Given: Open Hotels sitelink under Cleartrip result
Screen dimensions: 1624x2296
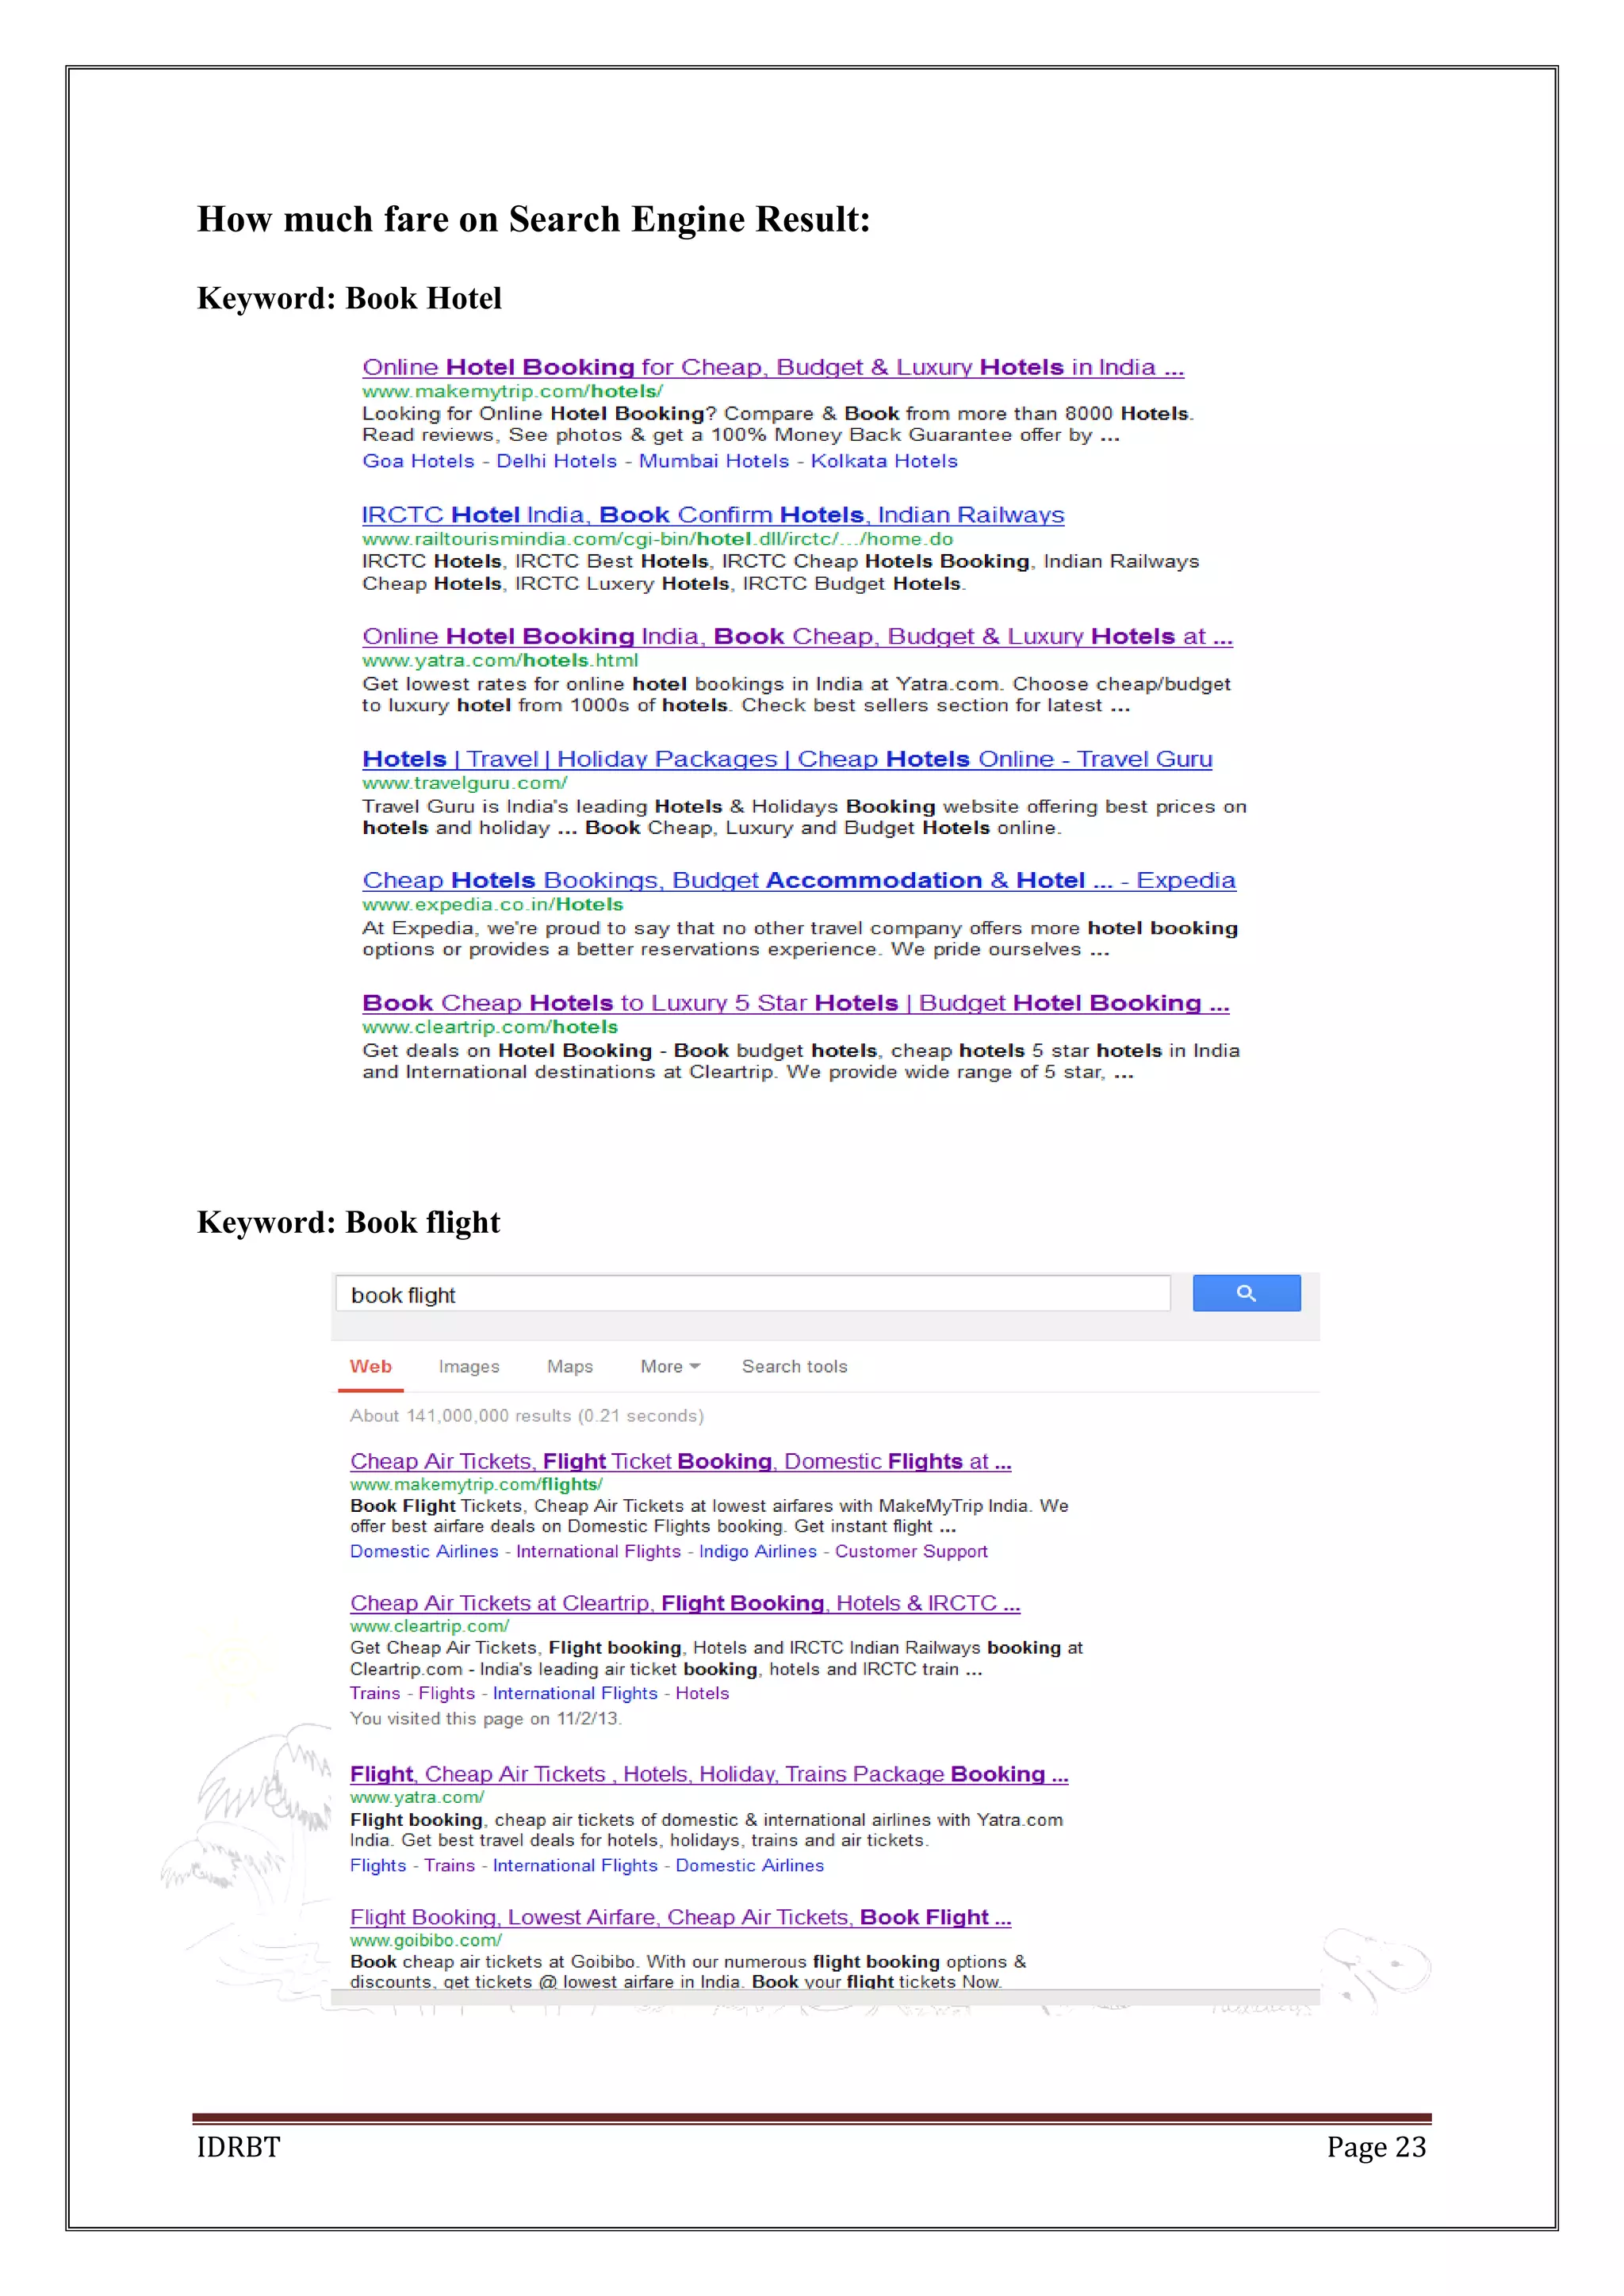Looking at the screenshot, I should (702, 1694).
